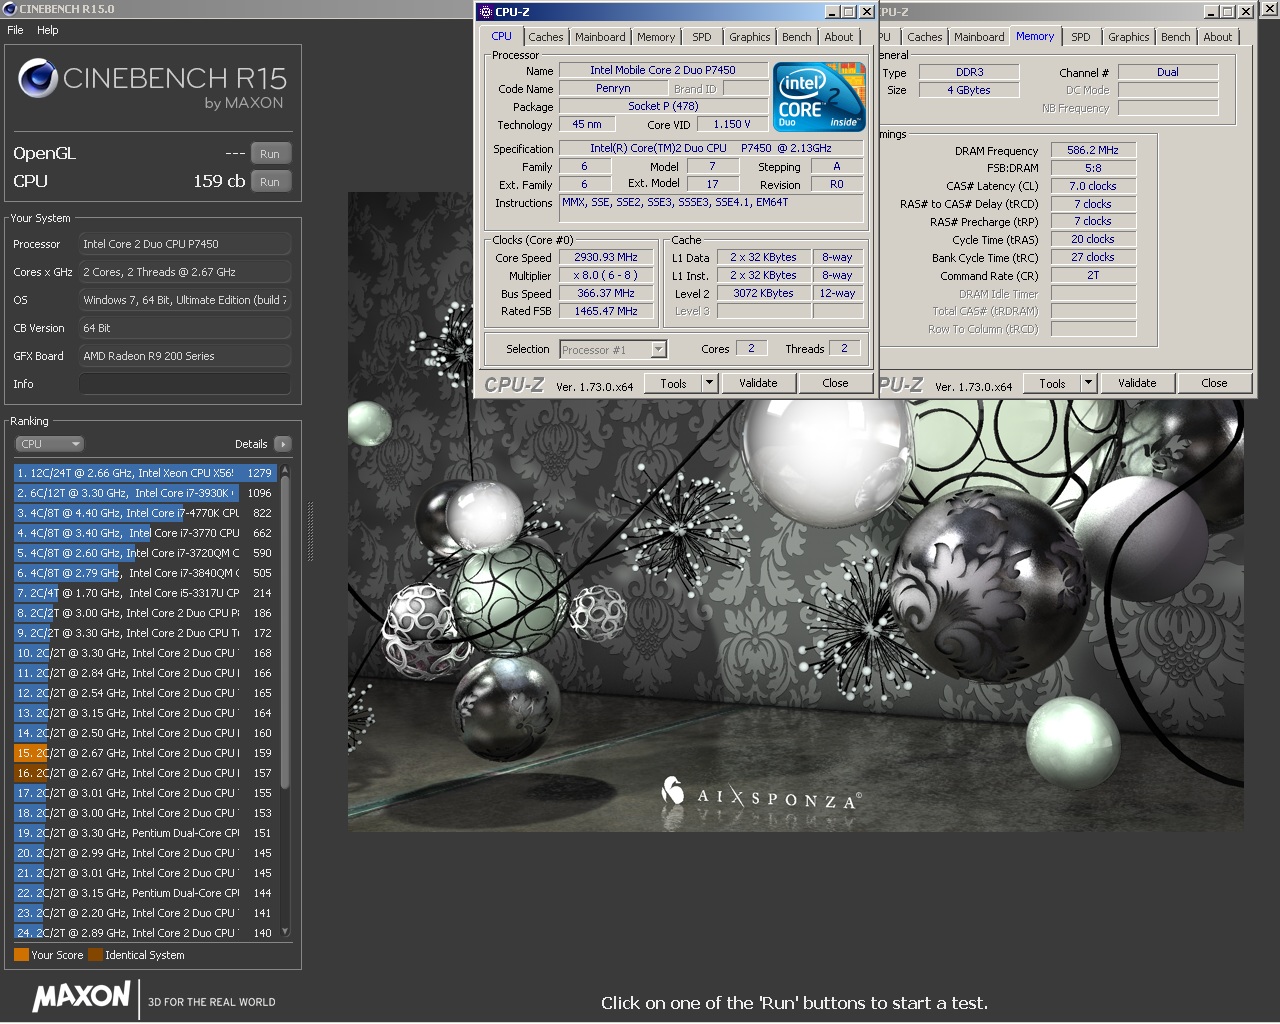The width and height of the screenshot is (1280, 1024).
Task: Click the Bus Speed value 366.37 MHz
Action: [x=606, y=293]
